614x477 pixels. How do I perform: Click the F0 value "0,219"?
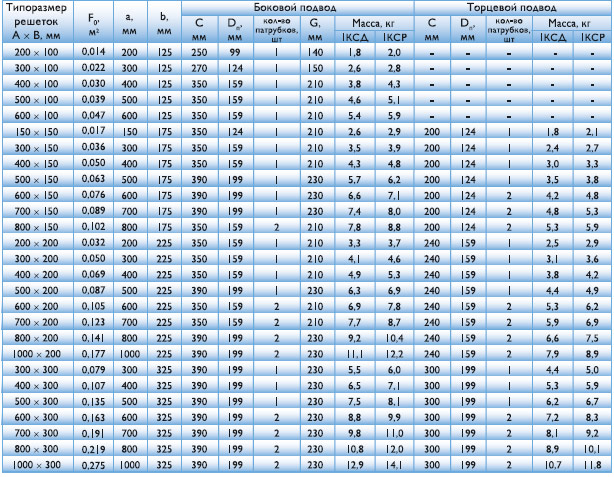[x=94, y=450]
